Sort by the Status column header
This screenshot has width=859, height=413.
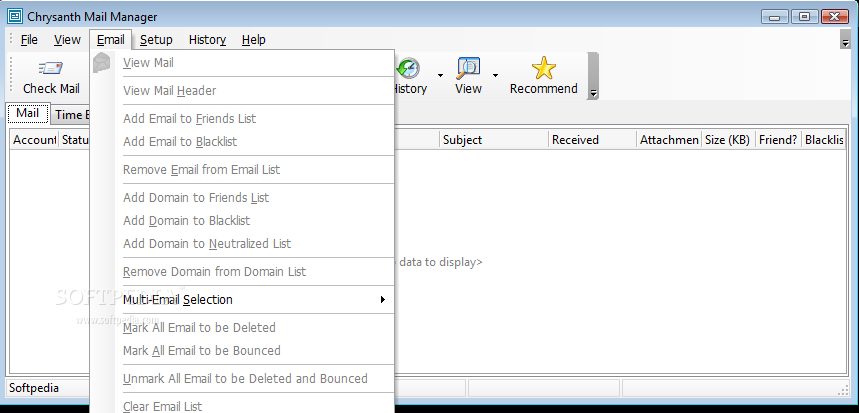point(75,140)
